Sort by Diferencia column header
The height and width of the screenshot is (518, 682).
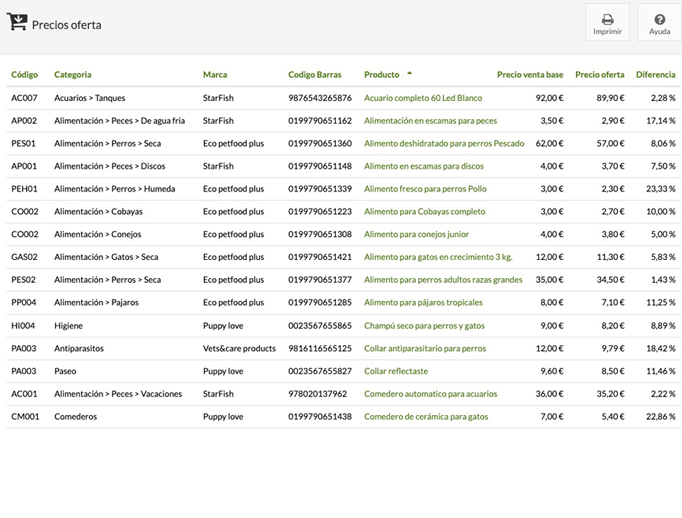click(x=655, y=75)
